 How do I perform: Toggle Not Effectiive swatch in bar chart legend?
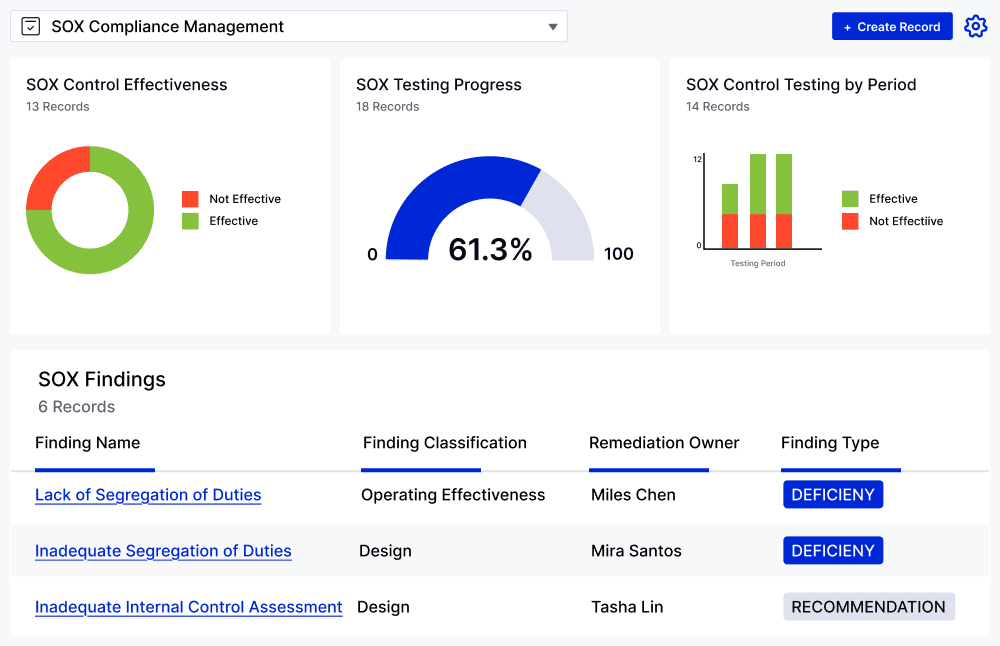tap(850, 221)
